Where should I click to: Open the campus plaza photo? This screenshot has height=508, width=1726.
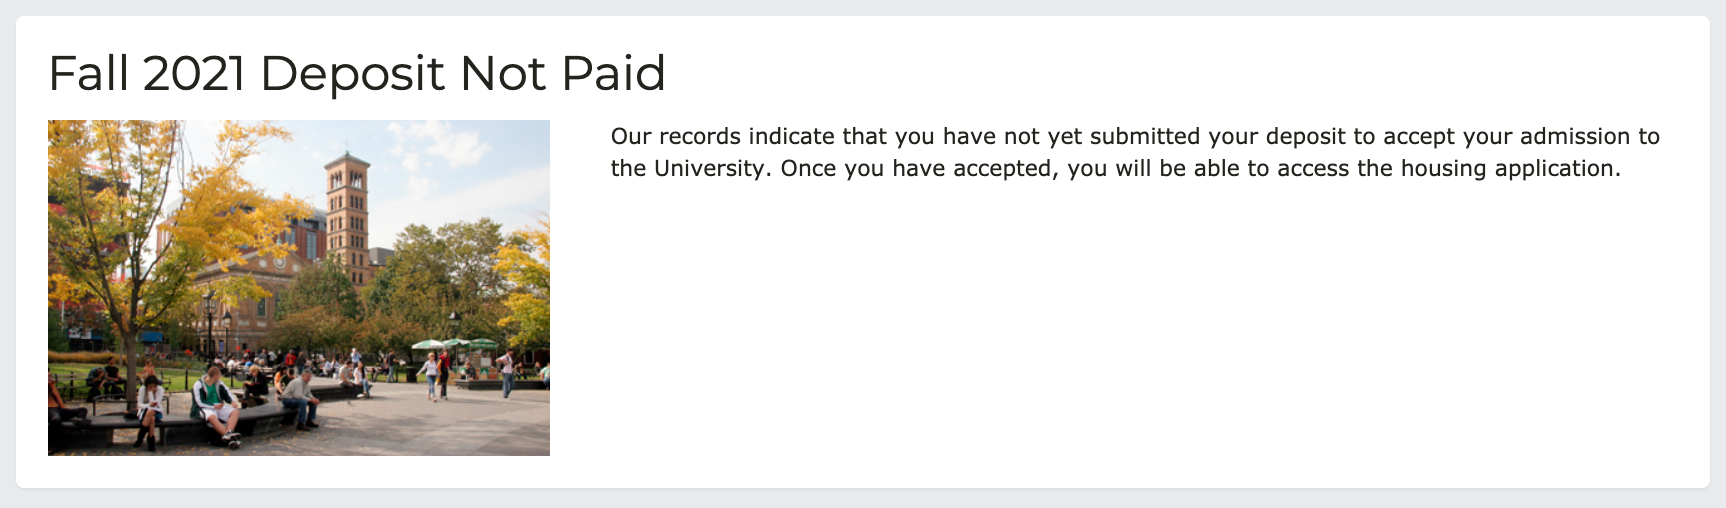[298, 288]
